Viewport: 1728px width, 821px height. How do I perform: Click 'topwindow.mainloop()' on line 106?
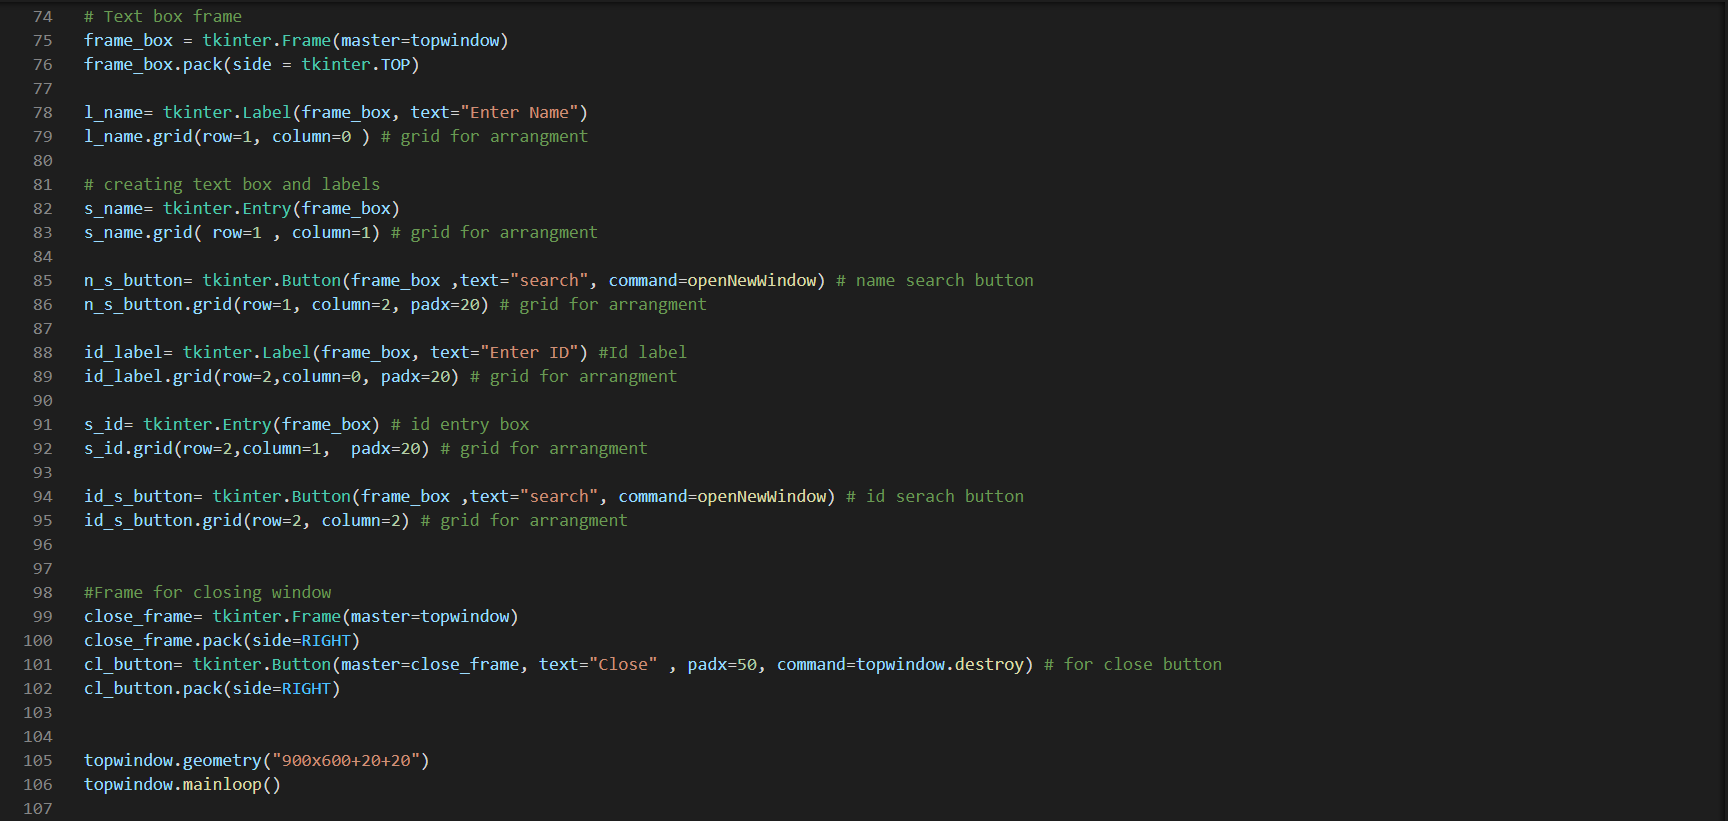182,784
